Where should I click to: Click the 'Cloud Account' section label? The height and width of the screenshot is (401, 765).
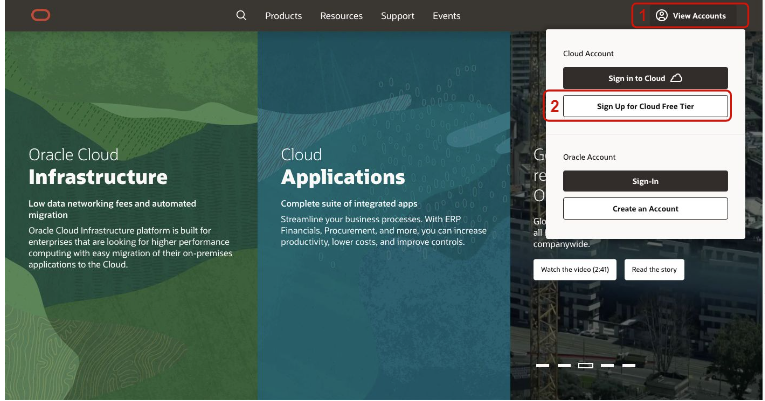588,54
